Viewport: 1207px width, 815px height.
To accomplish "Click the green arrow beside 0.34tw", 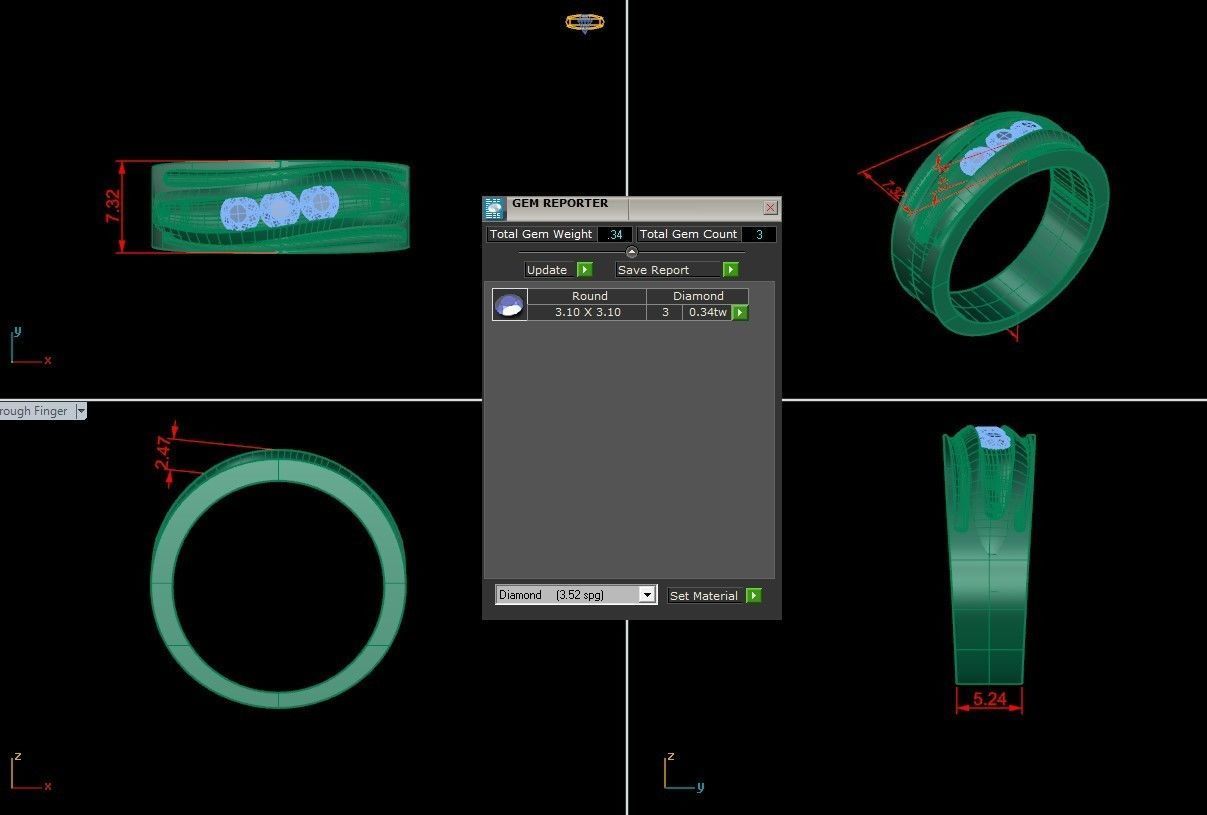I will click(x=740, y=312).
